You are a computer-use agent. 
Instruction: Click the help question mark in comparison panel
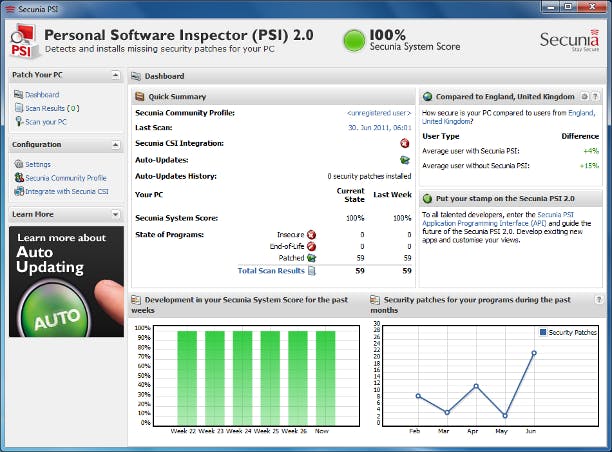596,97
